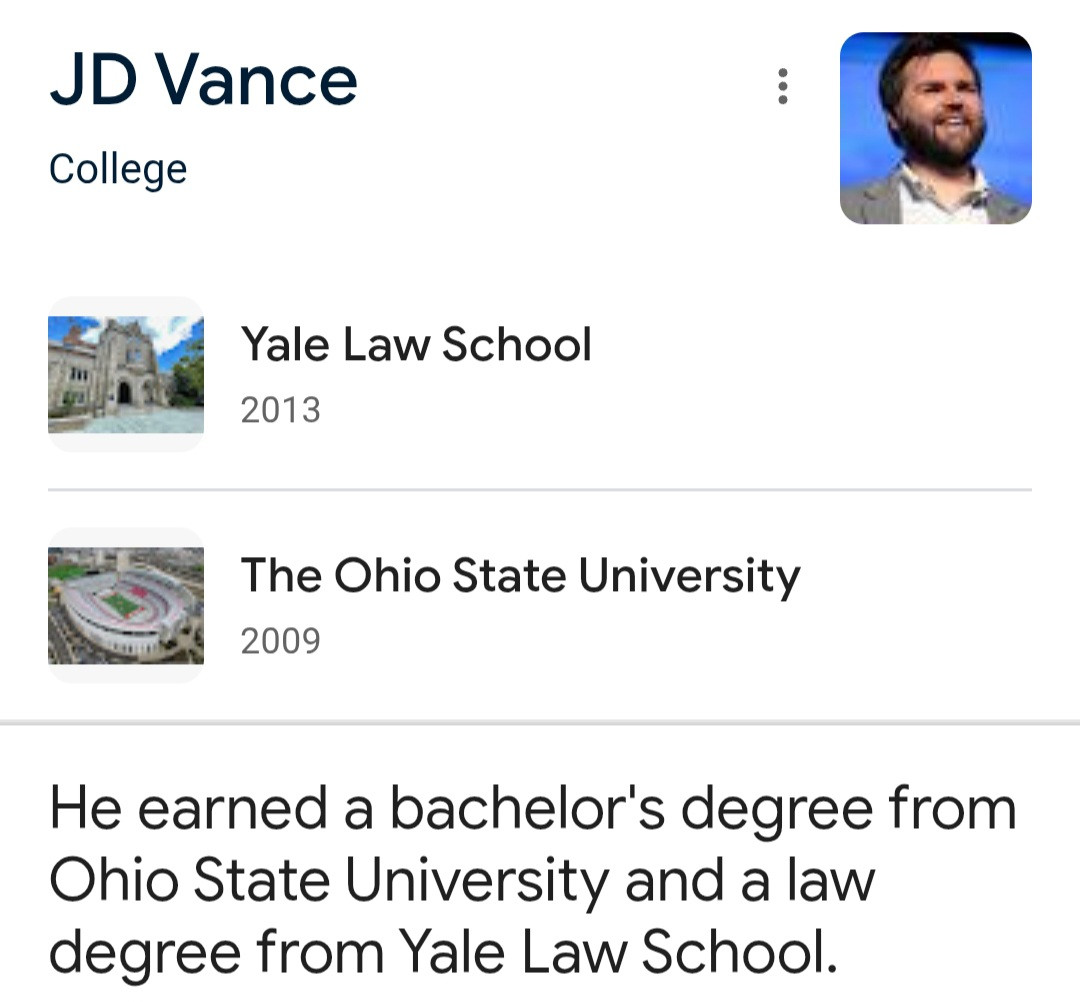Click the divider line between the two schools
Viewport: 1080px width, 1002px height.
pos(540,490)
